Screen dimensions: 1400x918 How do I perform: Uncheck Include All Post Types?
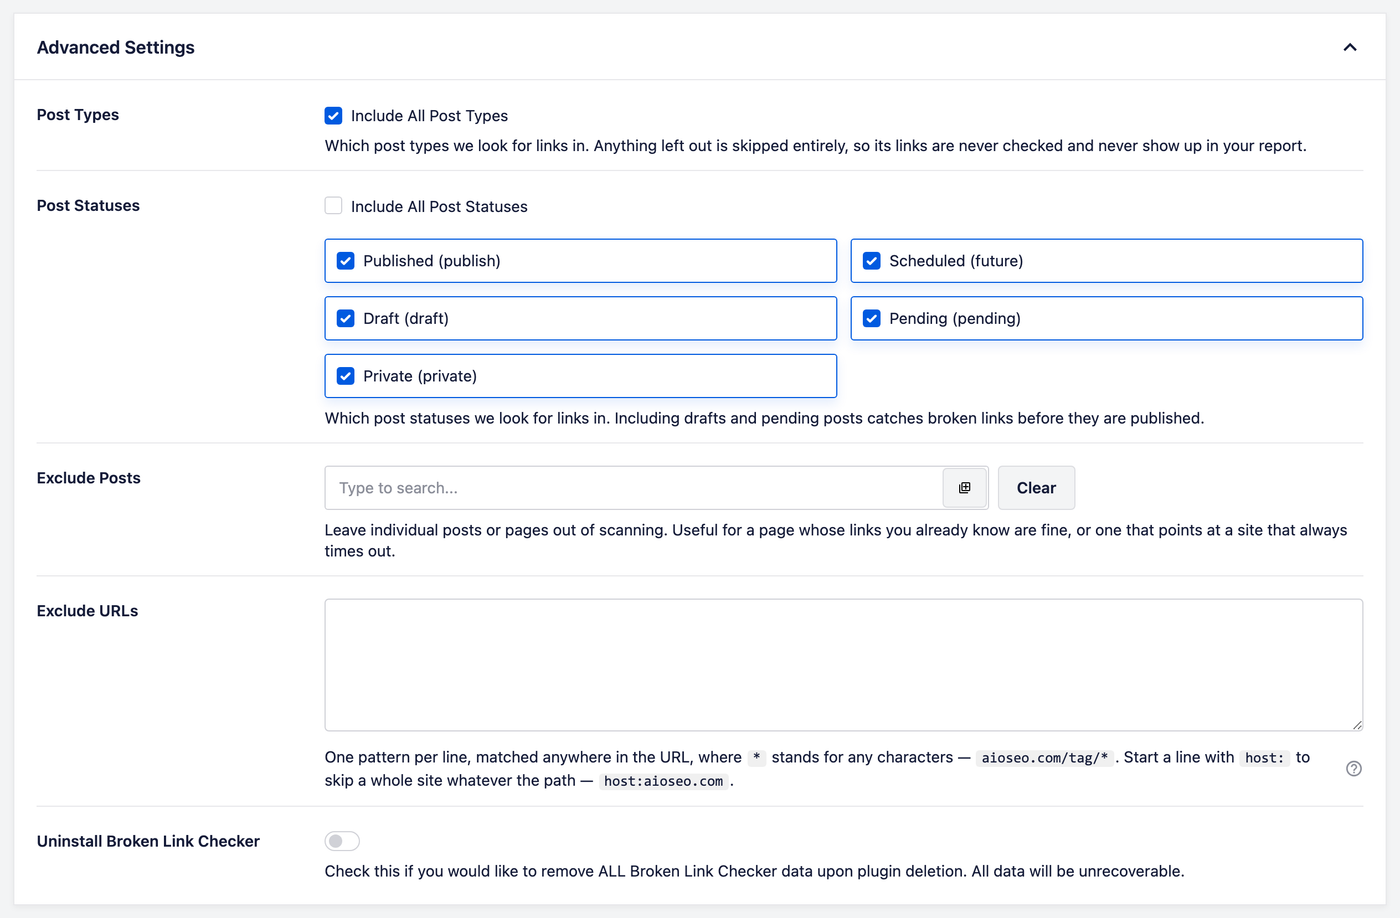pyautogui.click(x=334, y=116)
